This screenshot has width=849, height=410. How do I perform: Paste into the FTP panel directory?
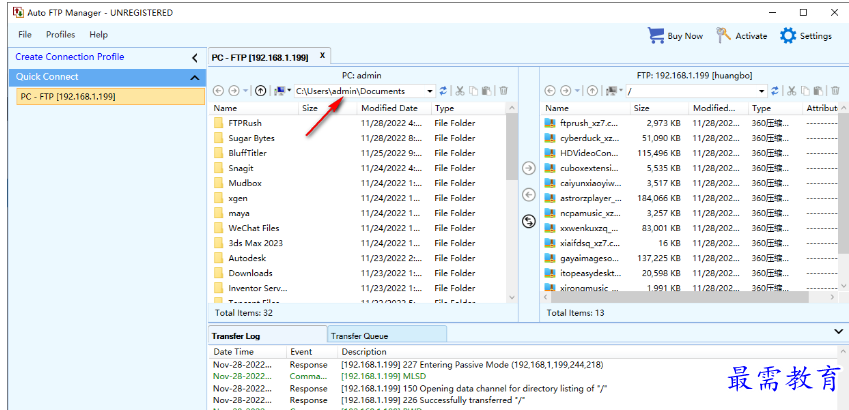pyautogui.click(x=819, y=91)
